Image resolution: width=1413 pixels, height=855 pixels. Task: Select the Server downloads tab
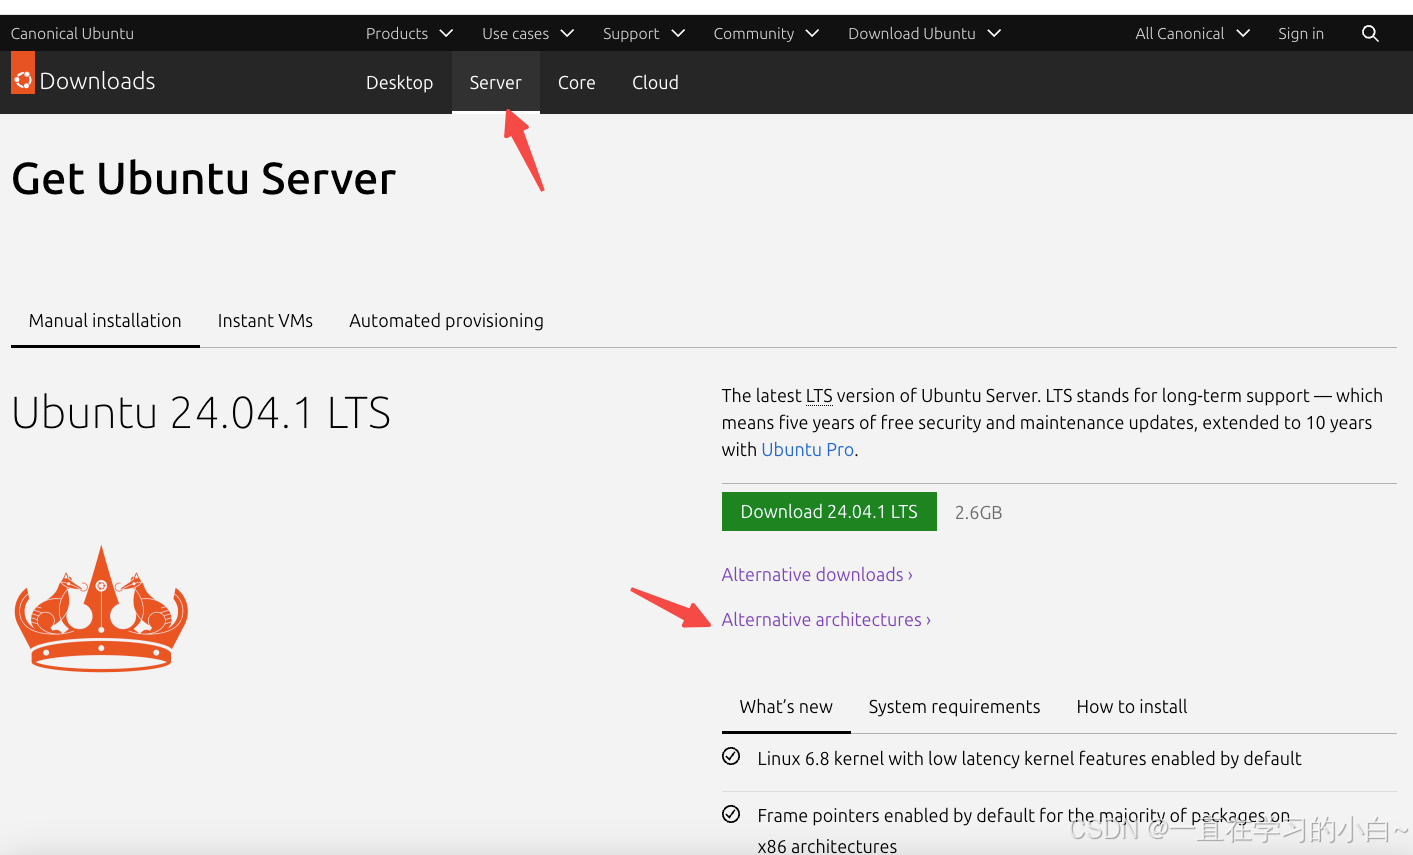pos(495,82)
